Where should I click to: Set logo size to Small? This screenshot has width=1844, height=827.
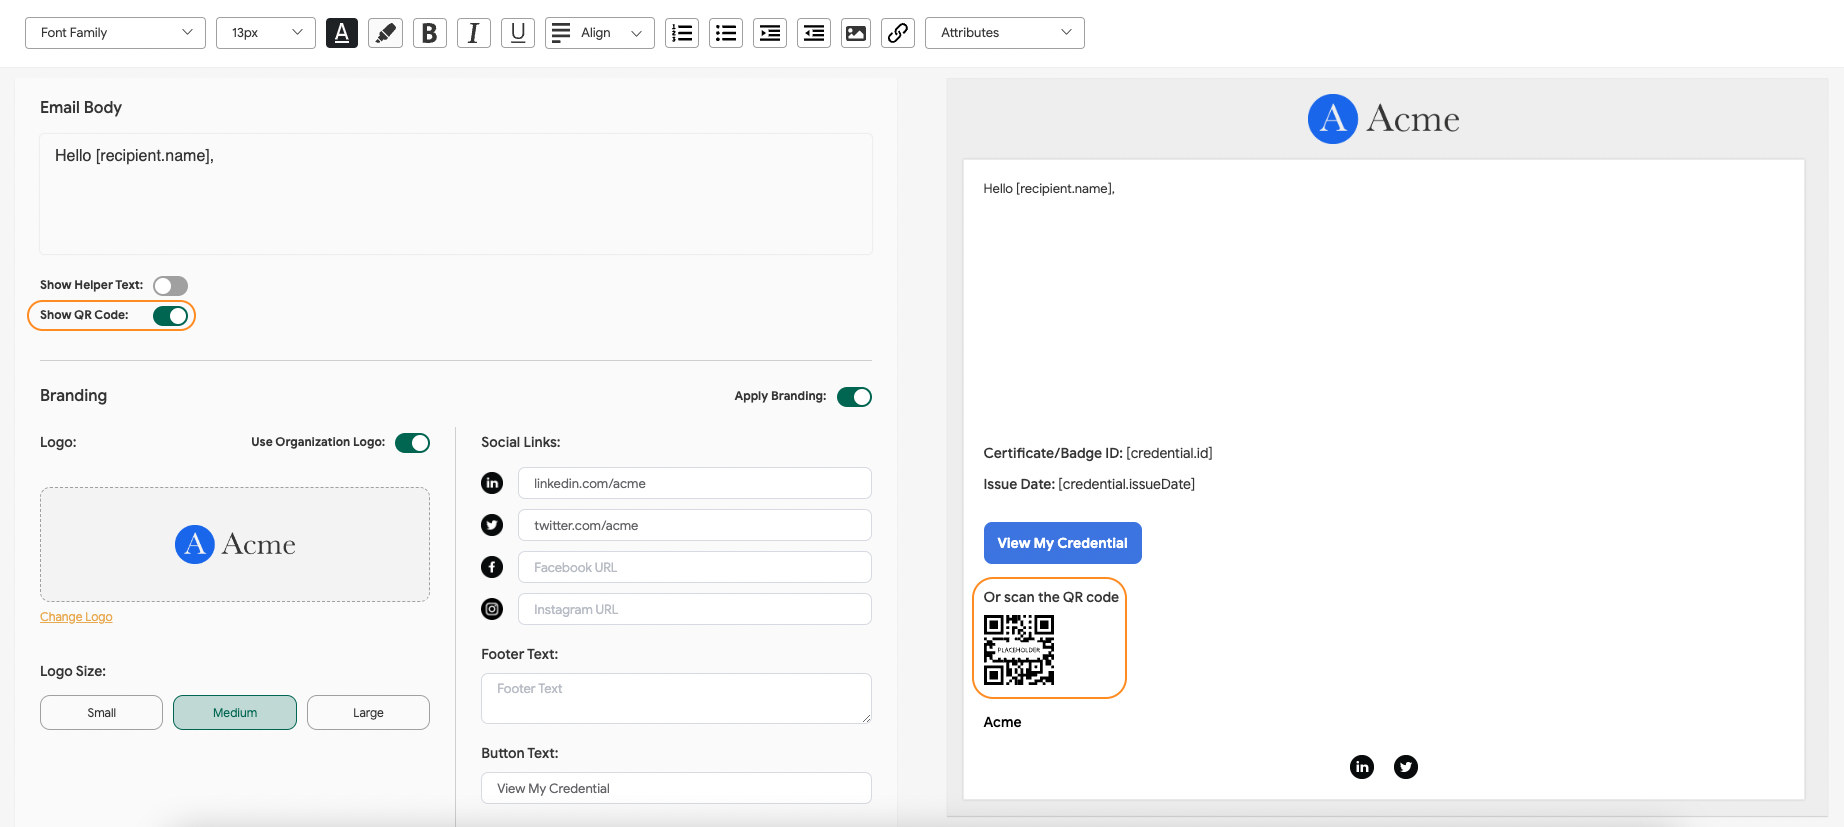tap(101, 713)
